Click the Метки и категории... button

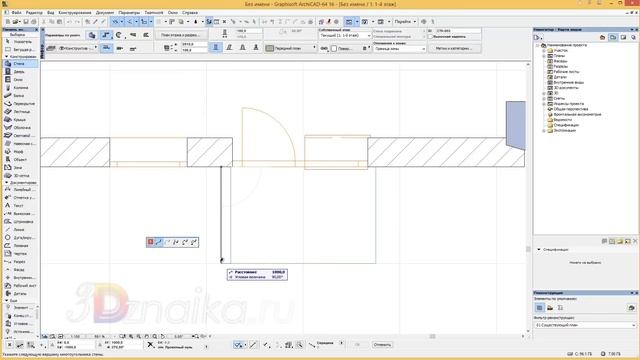[x=454, y=48]
